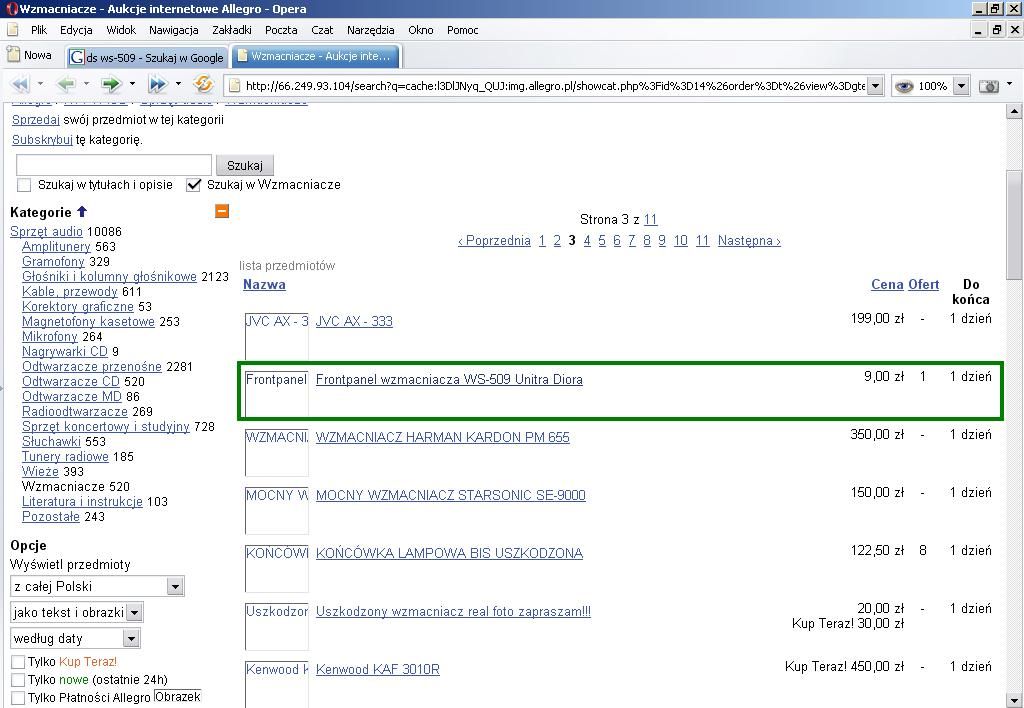The height and width of the screenshot is (708, 1024).
Task: Jump to page 11 in pagination
Action: coord(702,240)
